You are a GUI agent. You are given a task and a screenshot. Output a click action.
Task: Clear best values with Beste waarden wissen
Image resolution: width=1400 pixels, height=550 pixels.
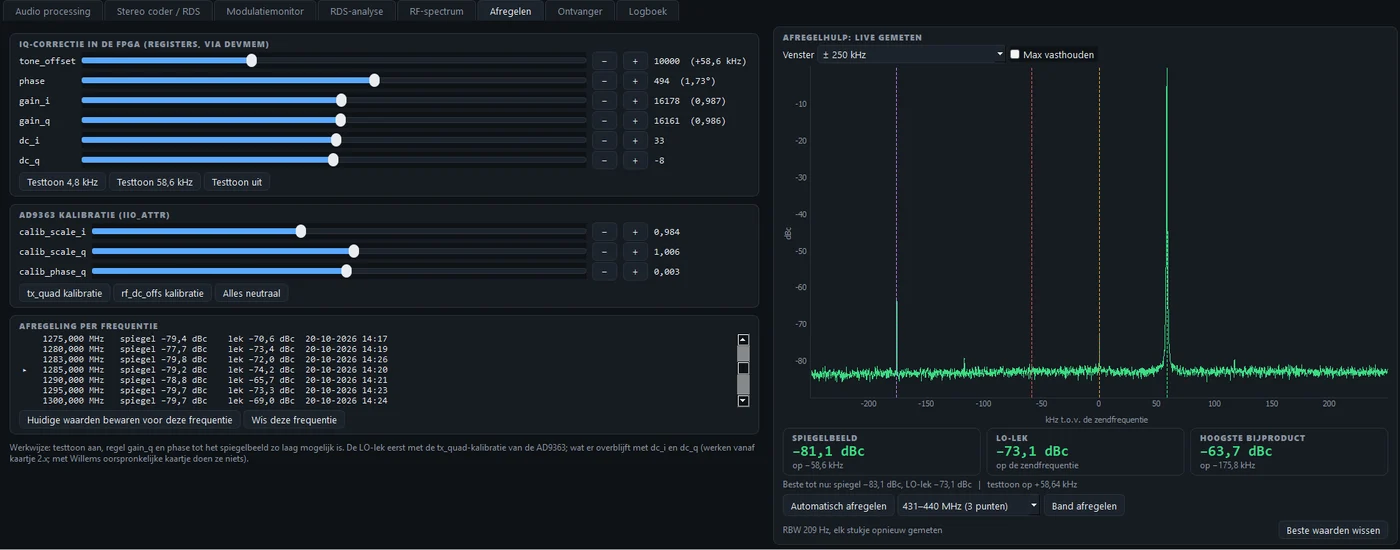tap(1333, 531)
